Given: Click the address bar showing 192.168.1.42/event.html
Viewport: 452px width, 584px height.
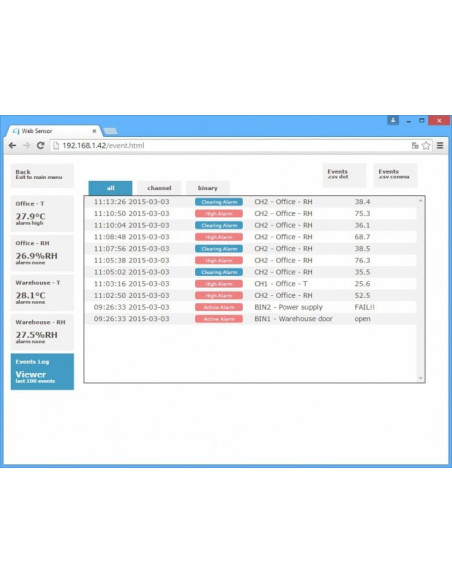Looking at the screenshot, I should pyautogui.click(x=231, y=146).
